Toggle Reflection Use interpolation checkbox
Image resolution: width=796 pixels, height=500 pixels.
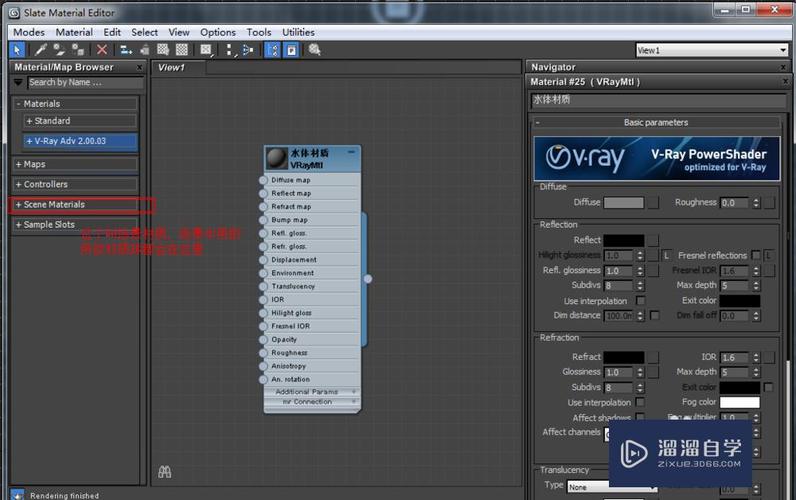(641, 301)
